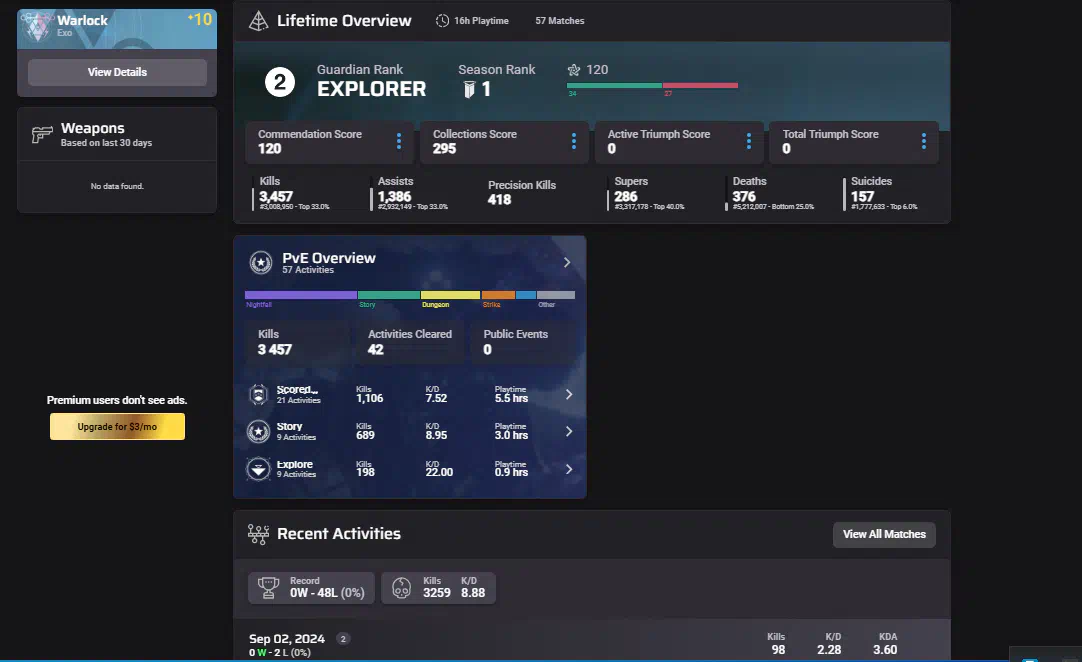Click the Recent Activities node icon
The image size is (1082, 662).
(x=258, y=534)
